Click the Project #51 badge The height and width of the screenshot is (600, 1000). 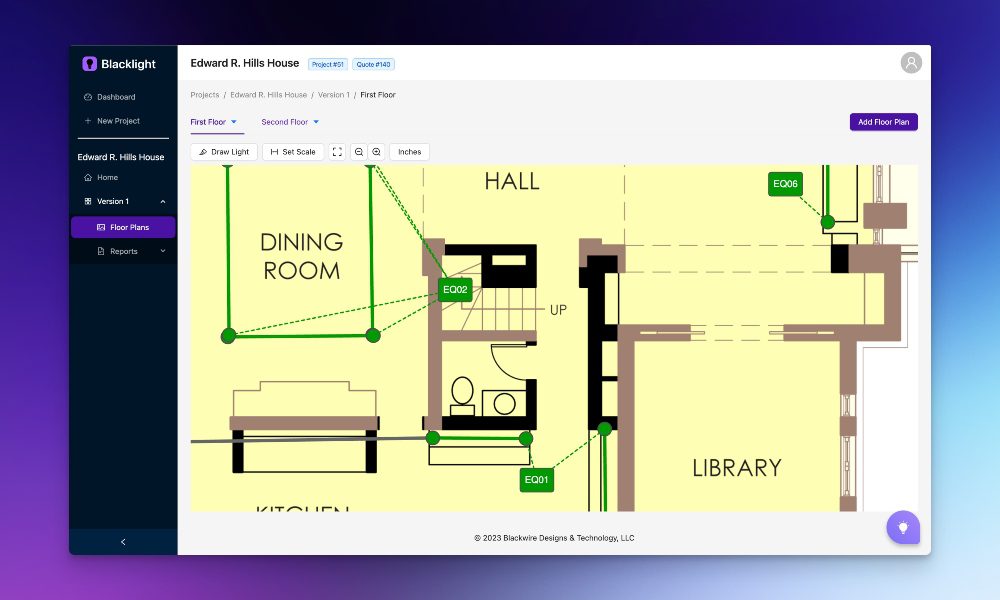[x=328, y=64]
